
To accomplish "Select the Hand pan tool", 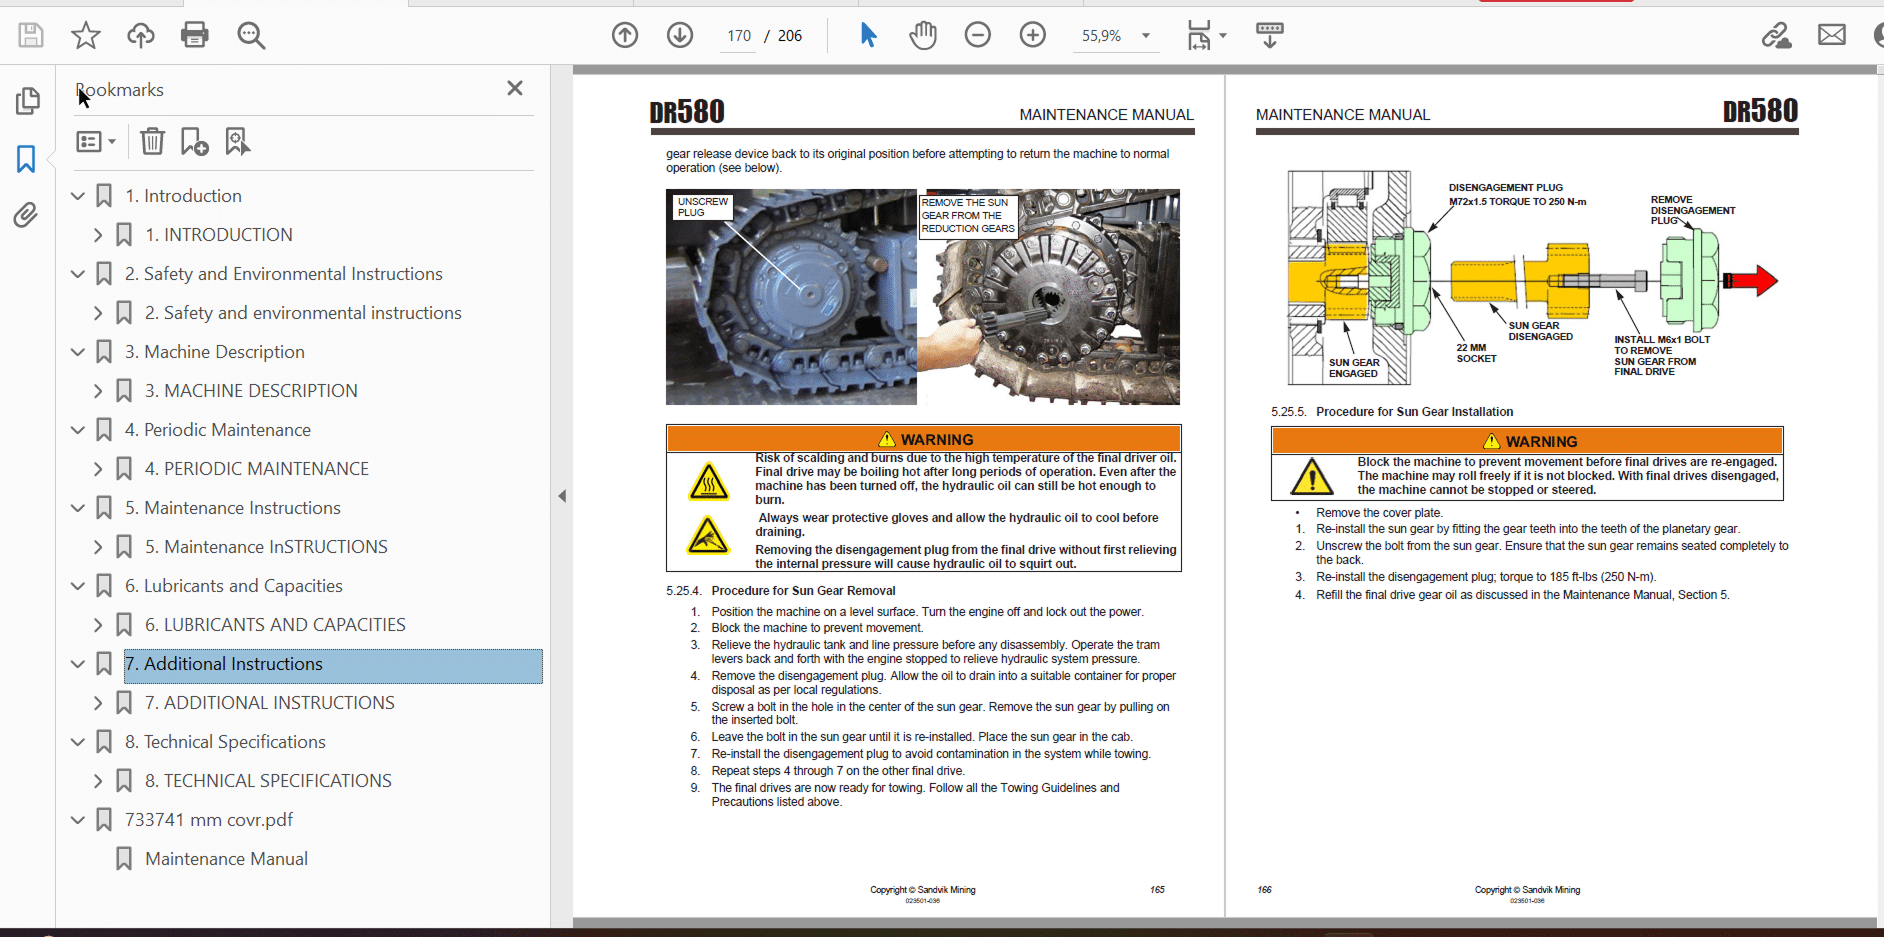I will click(x=922, y=35).
